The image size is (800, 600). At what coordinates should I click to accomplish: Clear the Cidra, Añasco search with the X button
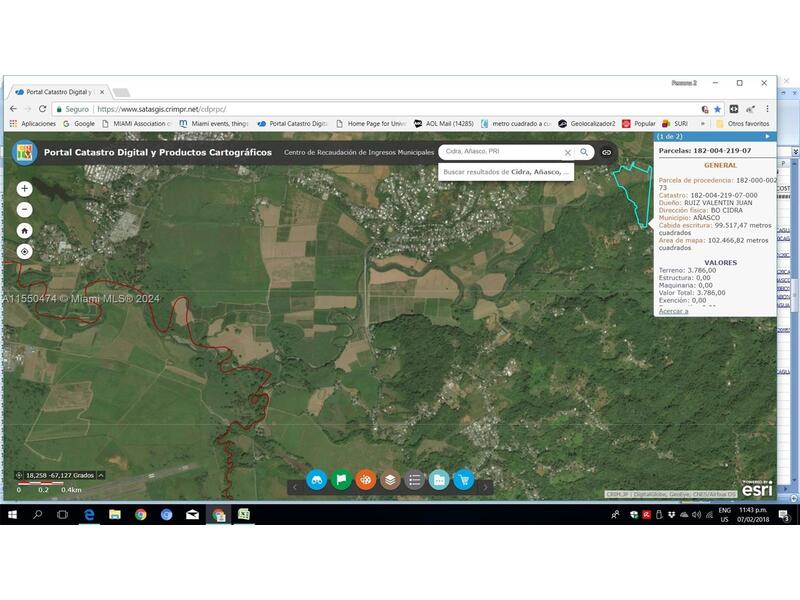(567, 152)
